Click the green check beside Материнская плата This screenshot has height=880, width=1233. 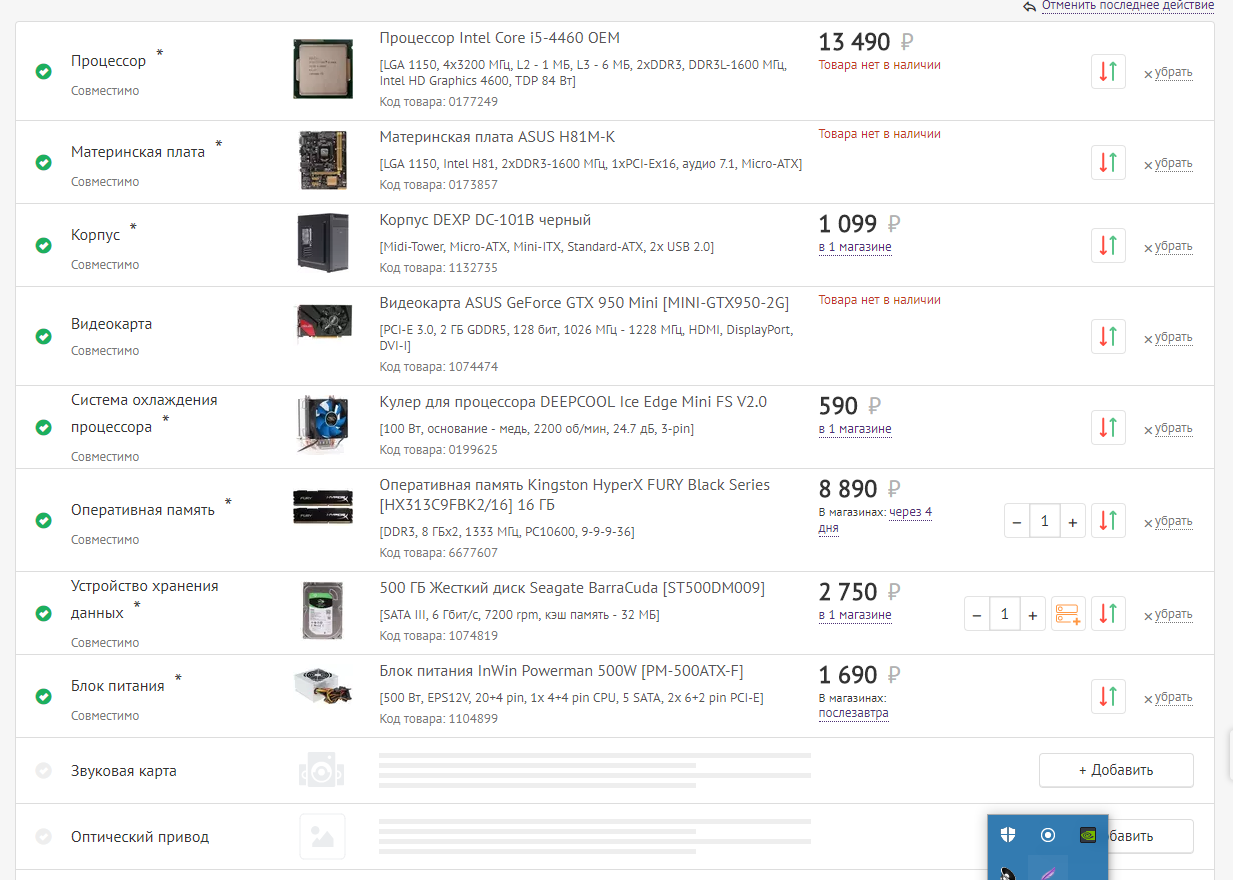click(43, 162)
